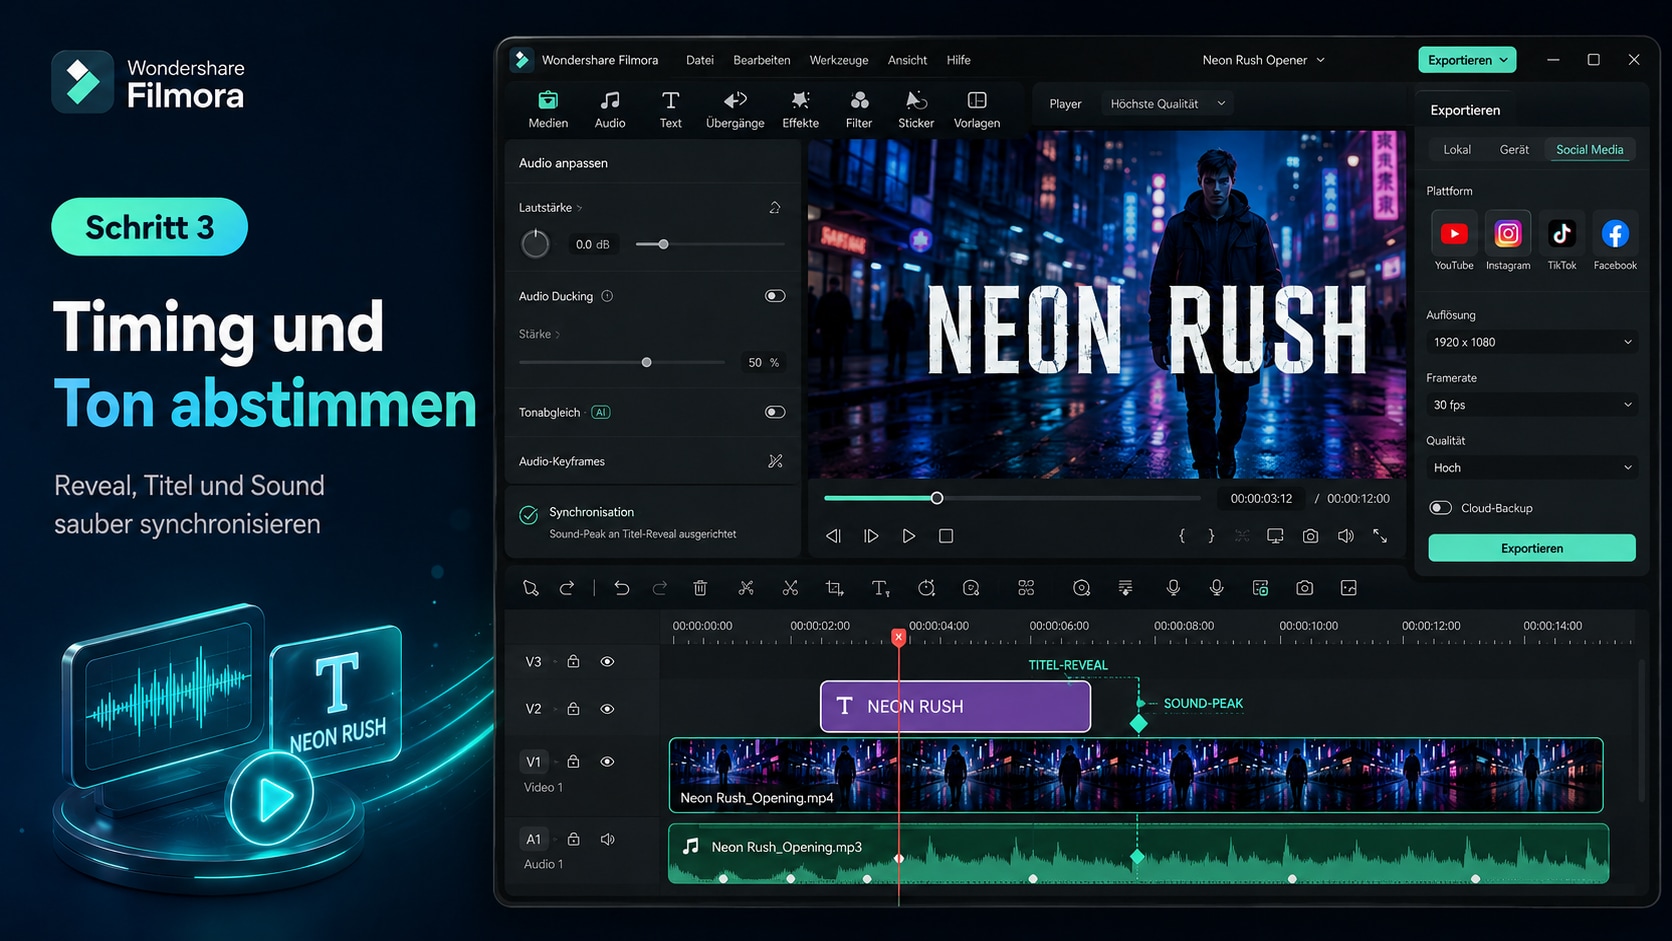Click the player volume speaker icon

coord(1346,536)
